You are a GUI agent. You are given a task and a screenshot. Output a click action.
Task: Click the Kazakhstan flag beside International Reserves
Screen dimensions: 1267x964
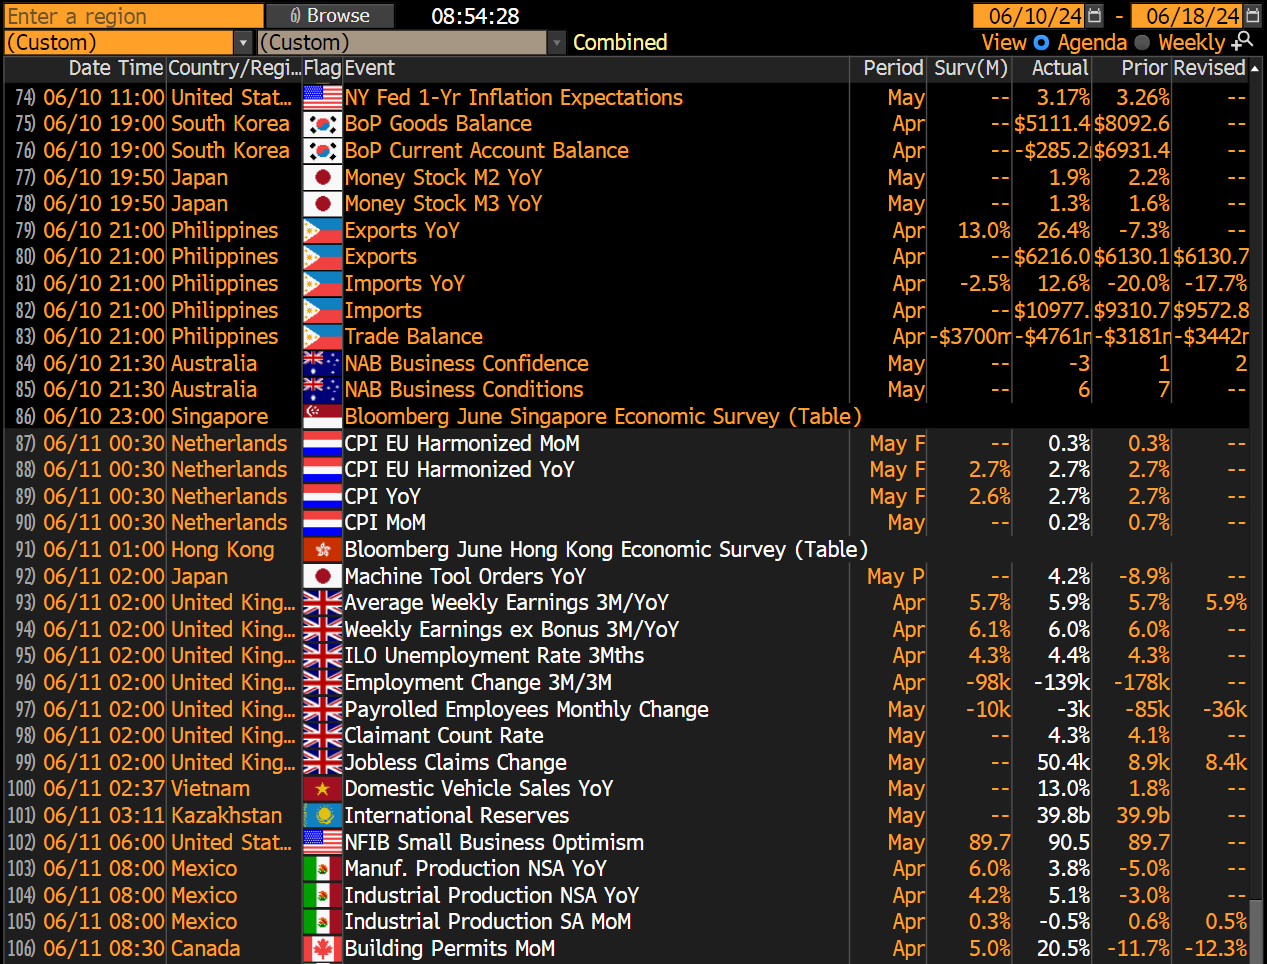pos(322,815)
